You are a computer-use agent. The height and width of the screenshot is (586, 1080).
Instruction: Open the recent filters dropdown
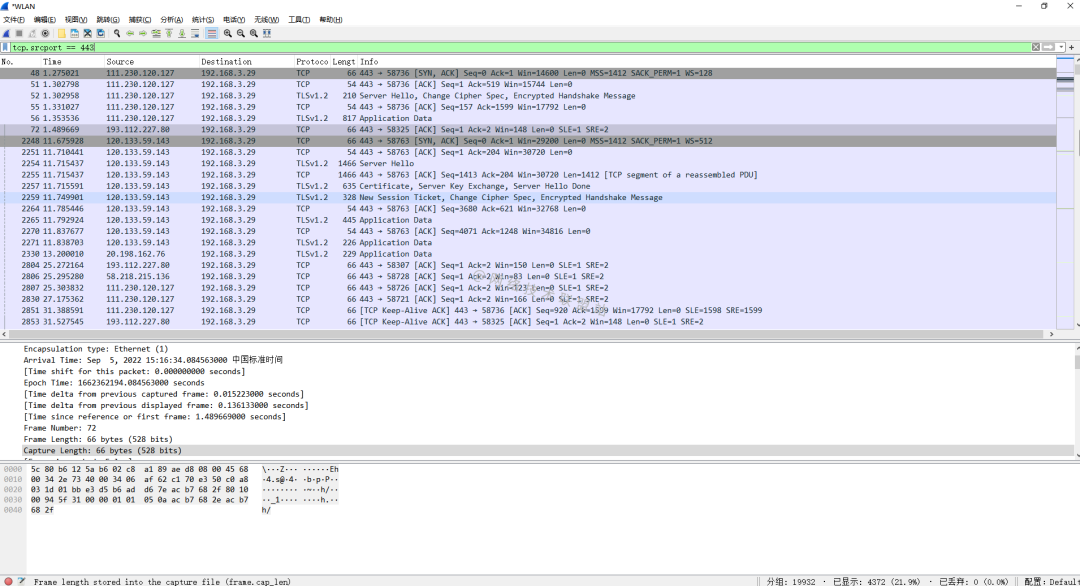1061,48
